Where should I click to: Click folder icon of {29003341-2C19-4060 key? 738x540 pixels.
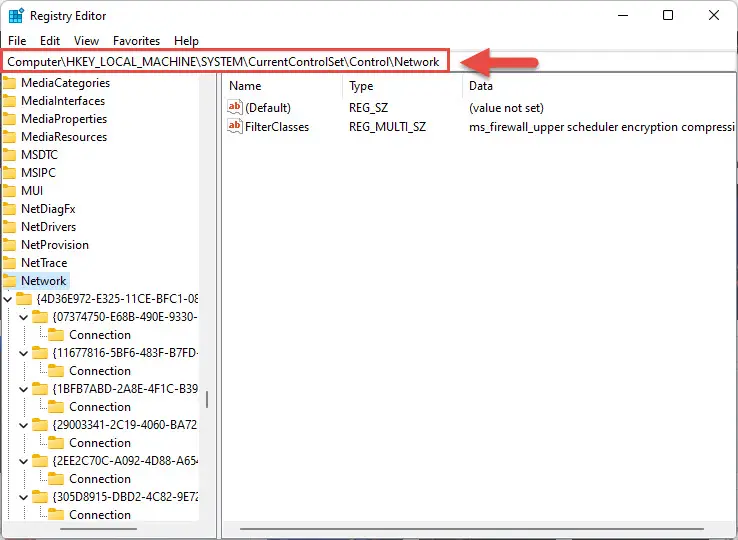pyautogui.click(x=40, y=425)
